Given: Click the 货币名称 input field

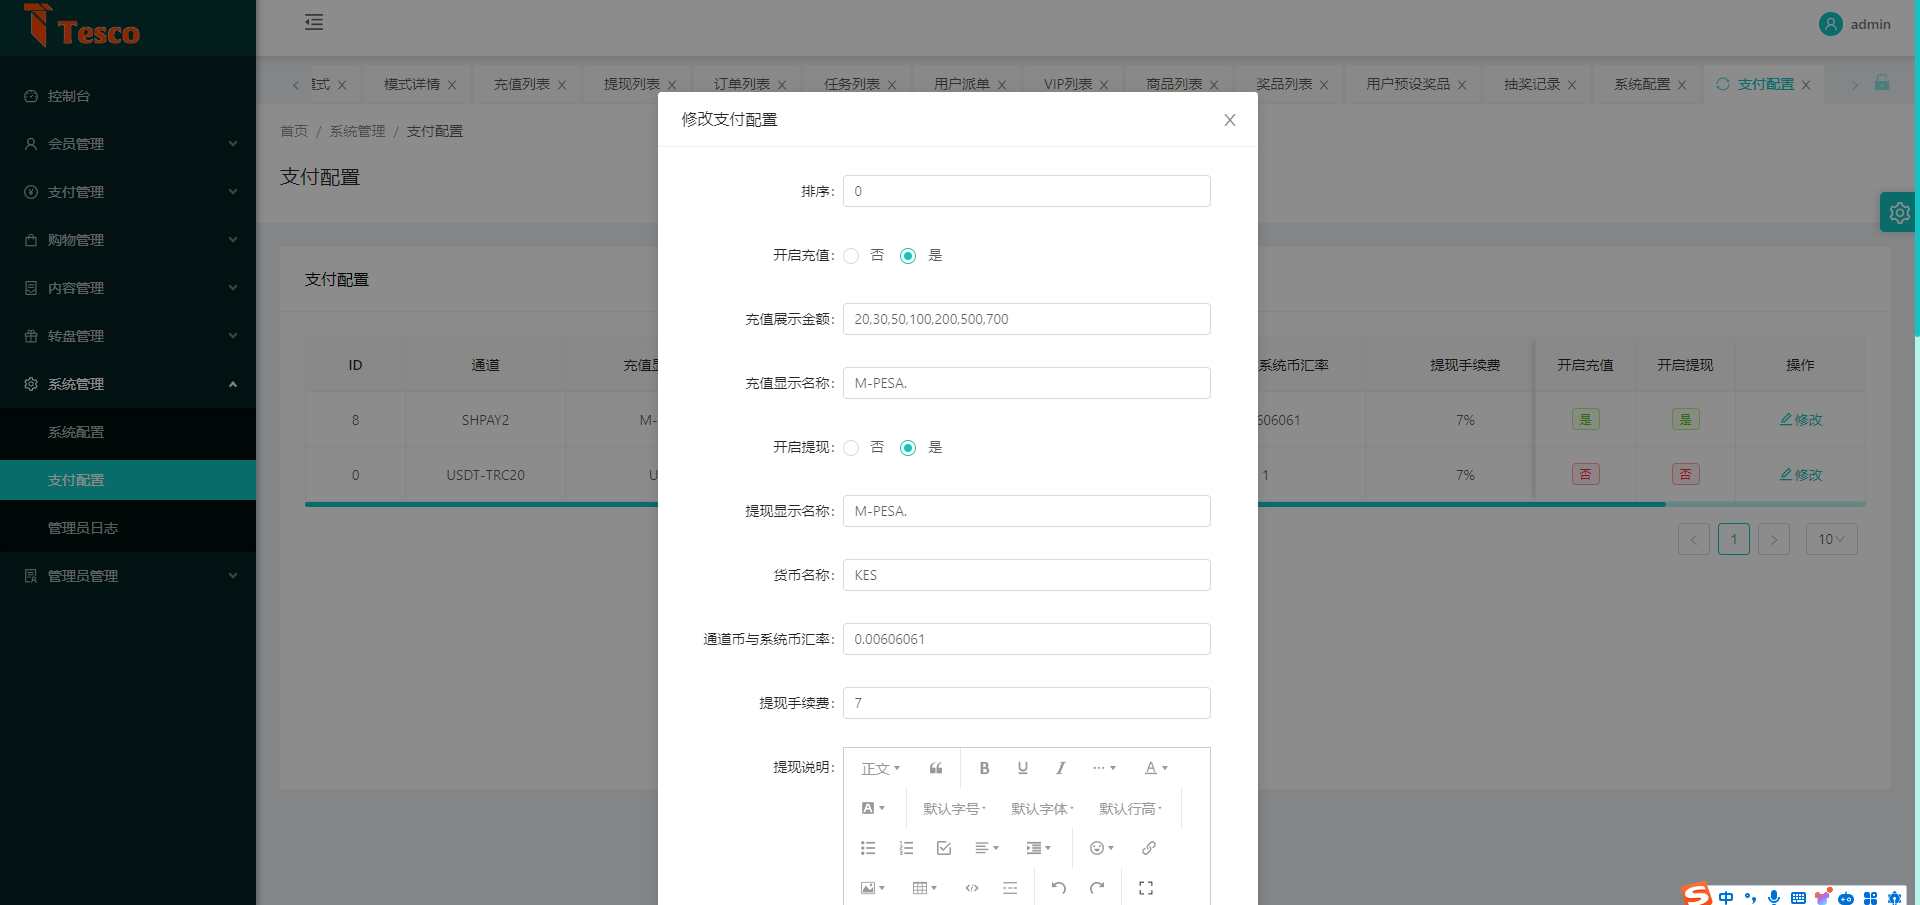Looking at the screenshot, I should (1027, 575).
